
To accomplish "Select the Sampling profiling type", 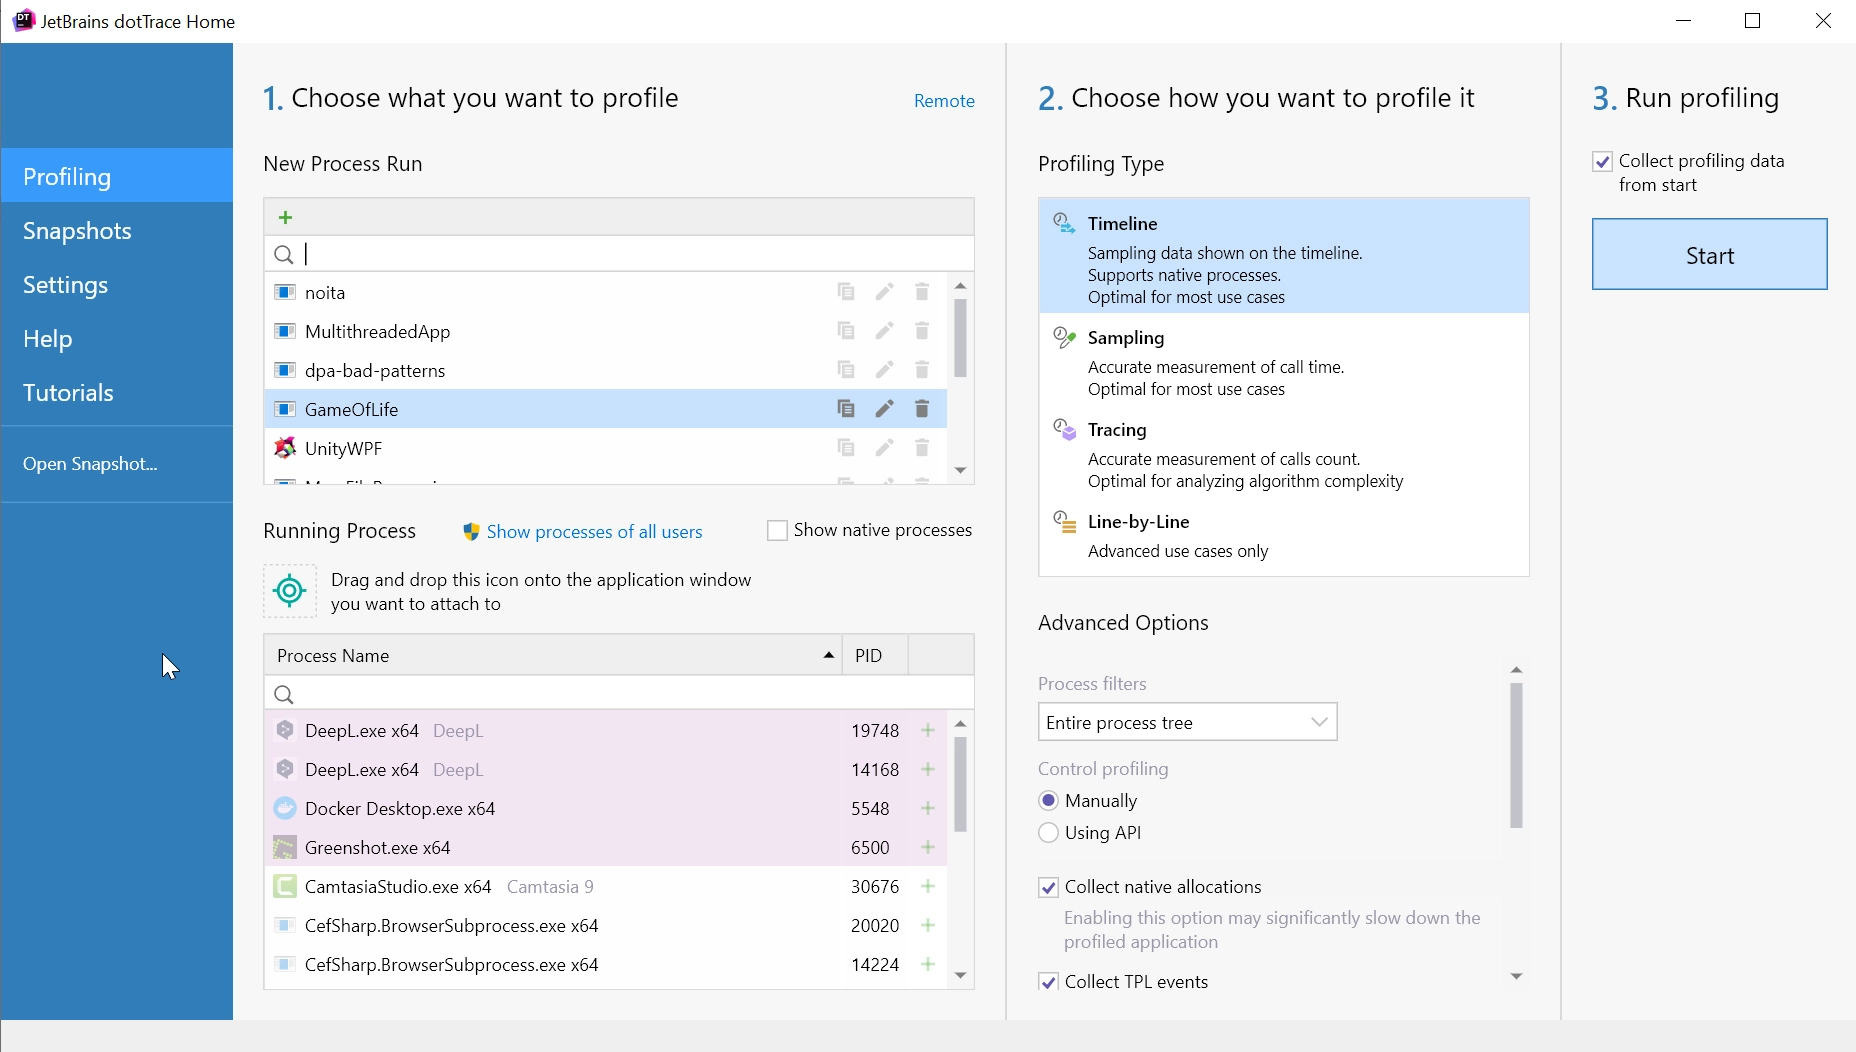I will coord(1284,362).
